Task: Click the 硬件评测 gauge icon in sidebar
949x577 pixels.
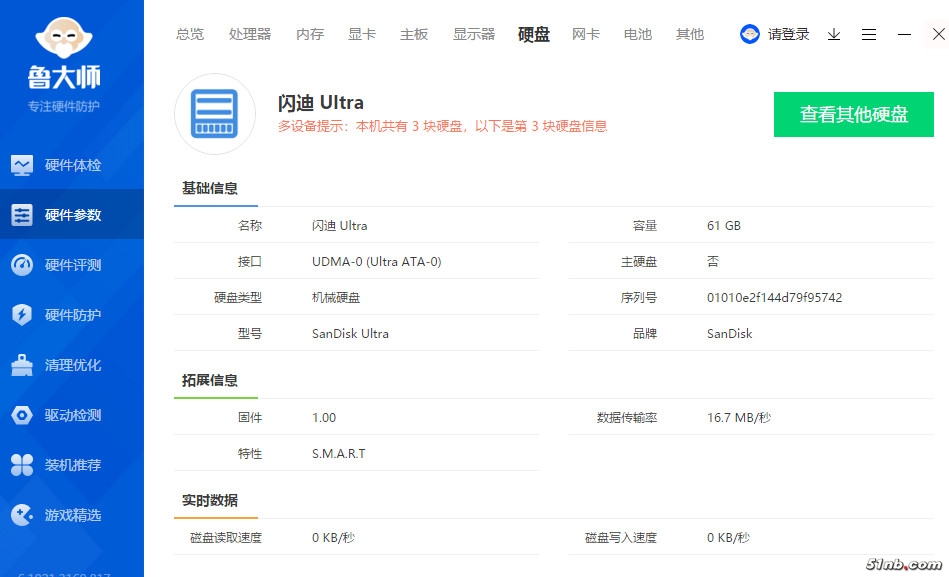Action: pos(22,265)
